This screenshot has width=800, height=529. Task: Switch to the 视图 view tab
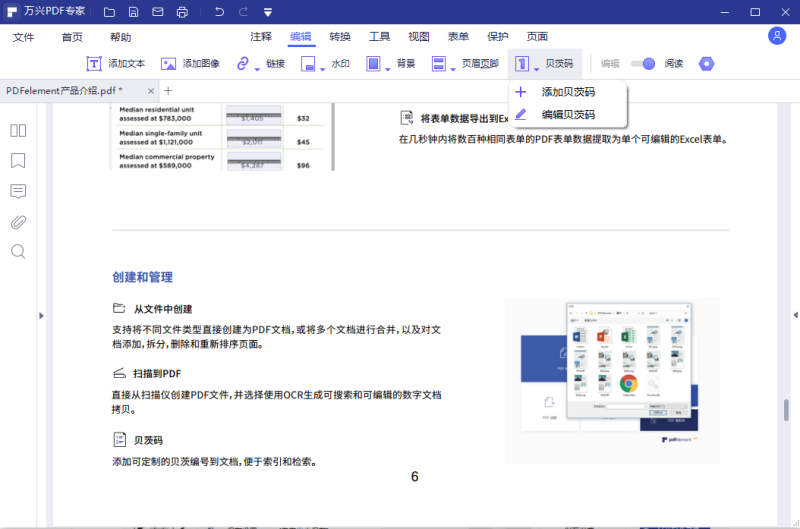click(418, 36)
